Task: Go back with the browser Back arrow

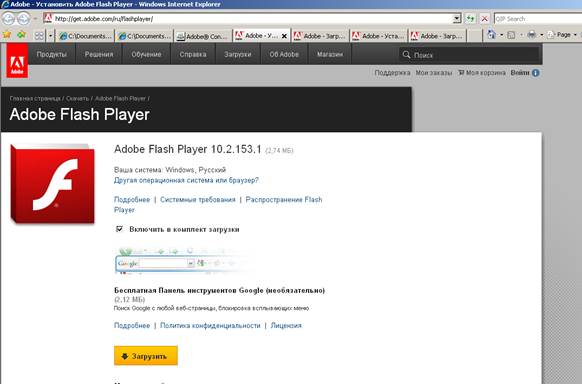Action: point(8,18)
